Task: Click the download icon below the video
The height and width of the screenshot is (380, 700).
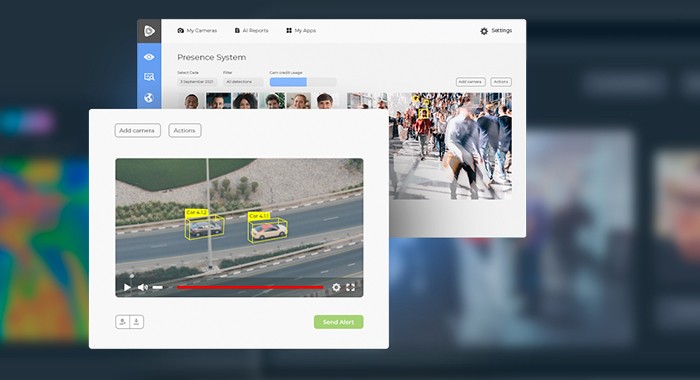Action: tap(137, 322)
